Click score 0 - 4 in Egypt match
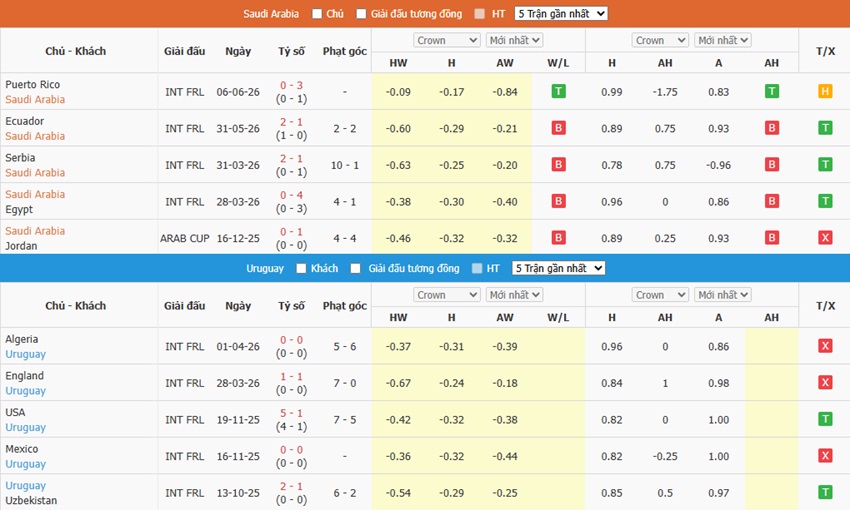This screenshot has width=850, height=510. (292, 195)
